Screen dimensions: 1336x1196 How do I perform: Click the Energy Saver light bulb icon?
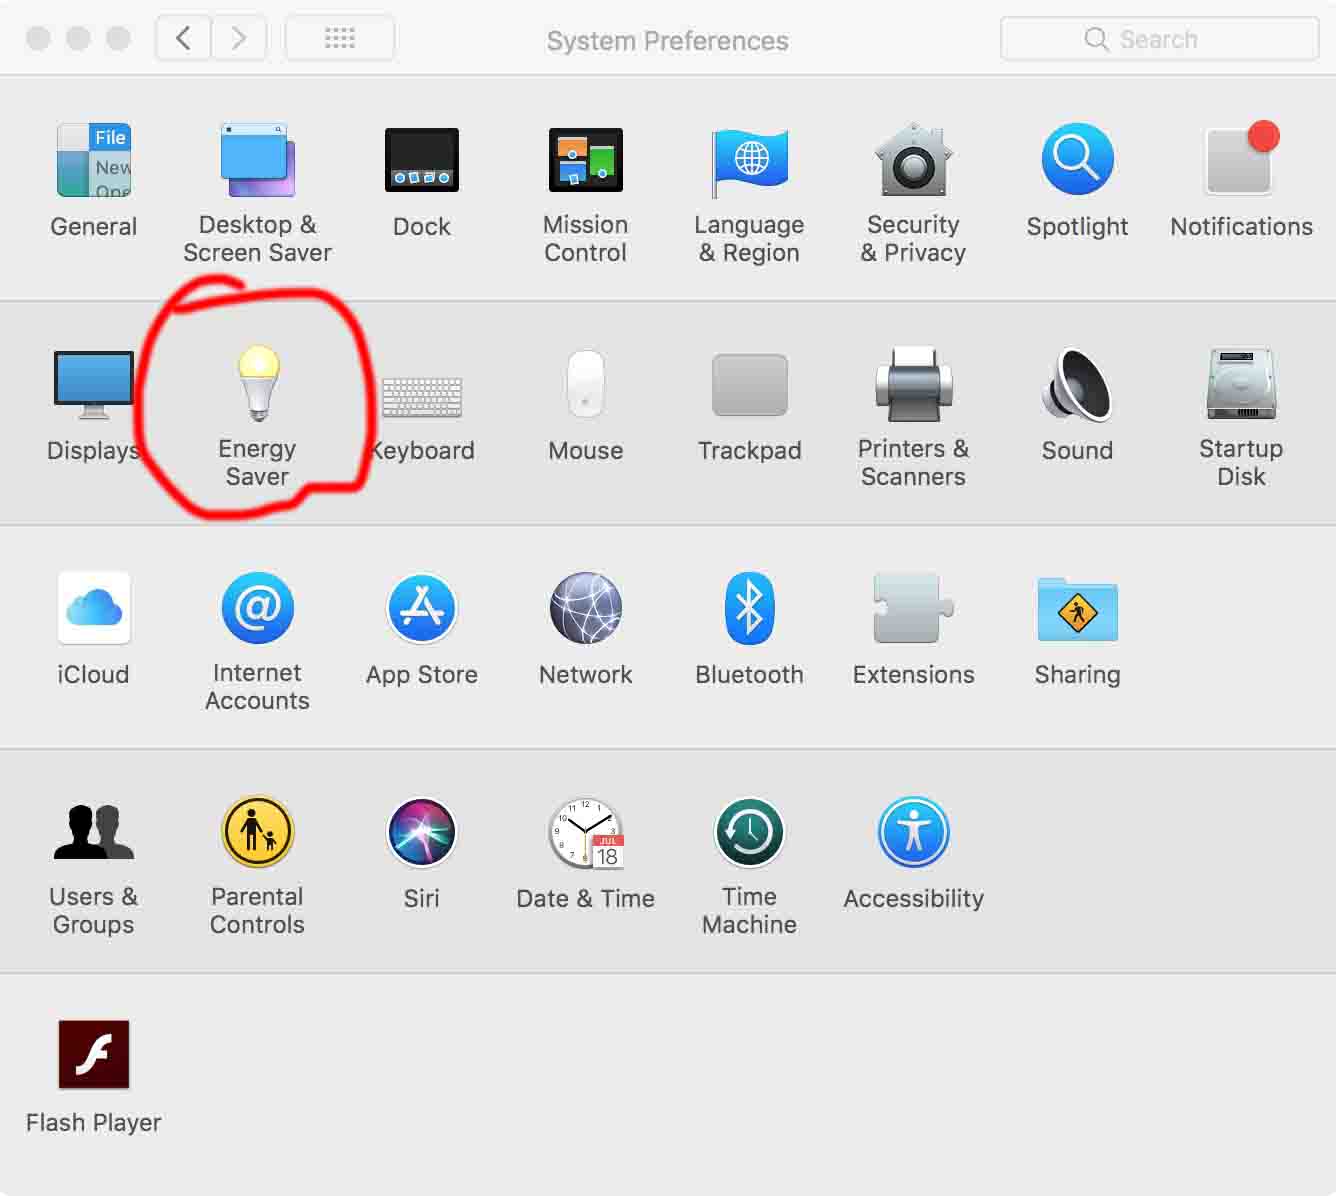point(258,383)
